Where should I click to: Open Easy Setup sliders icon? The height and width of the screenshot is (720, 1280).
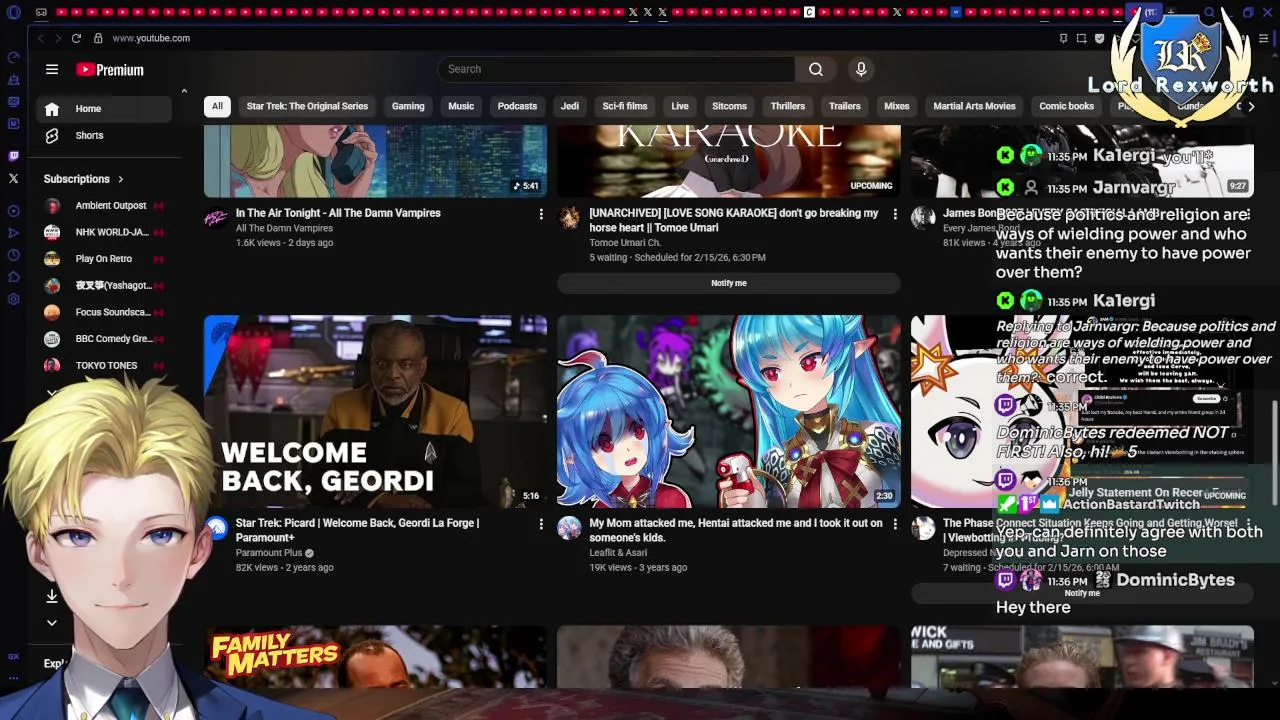pos(1264,38)
